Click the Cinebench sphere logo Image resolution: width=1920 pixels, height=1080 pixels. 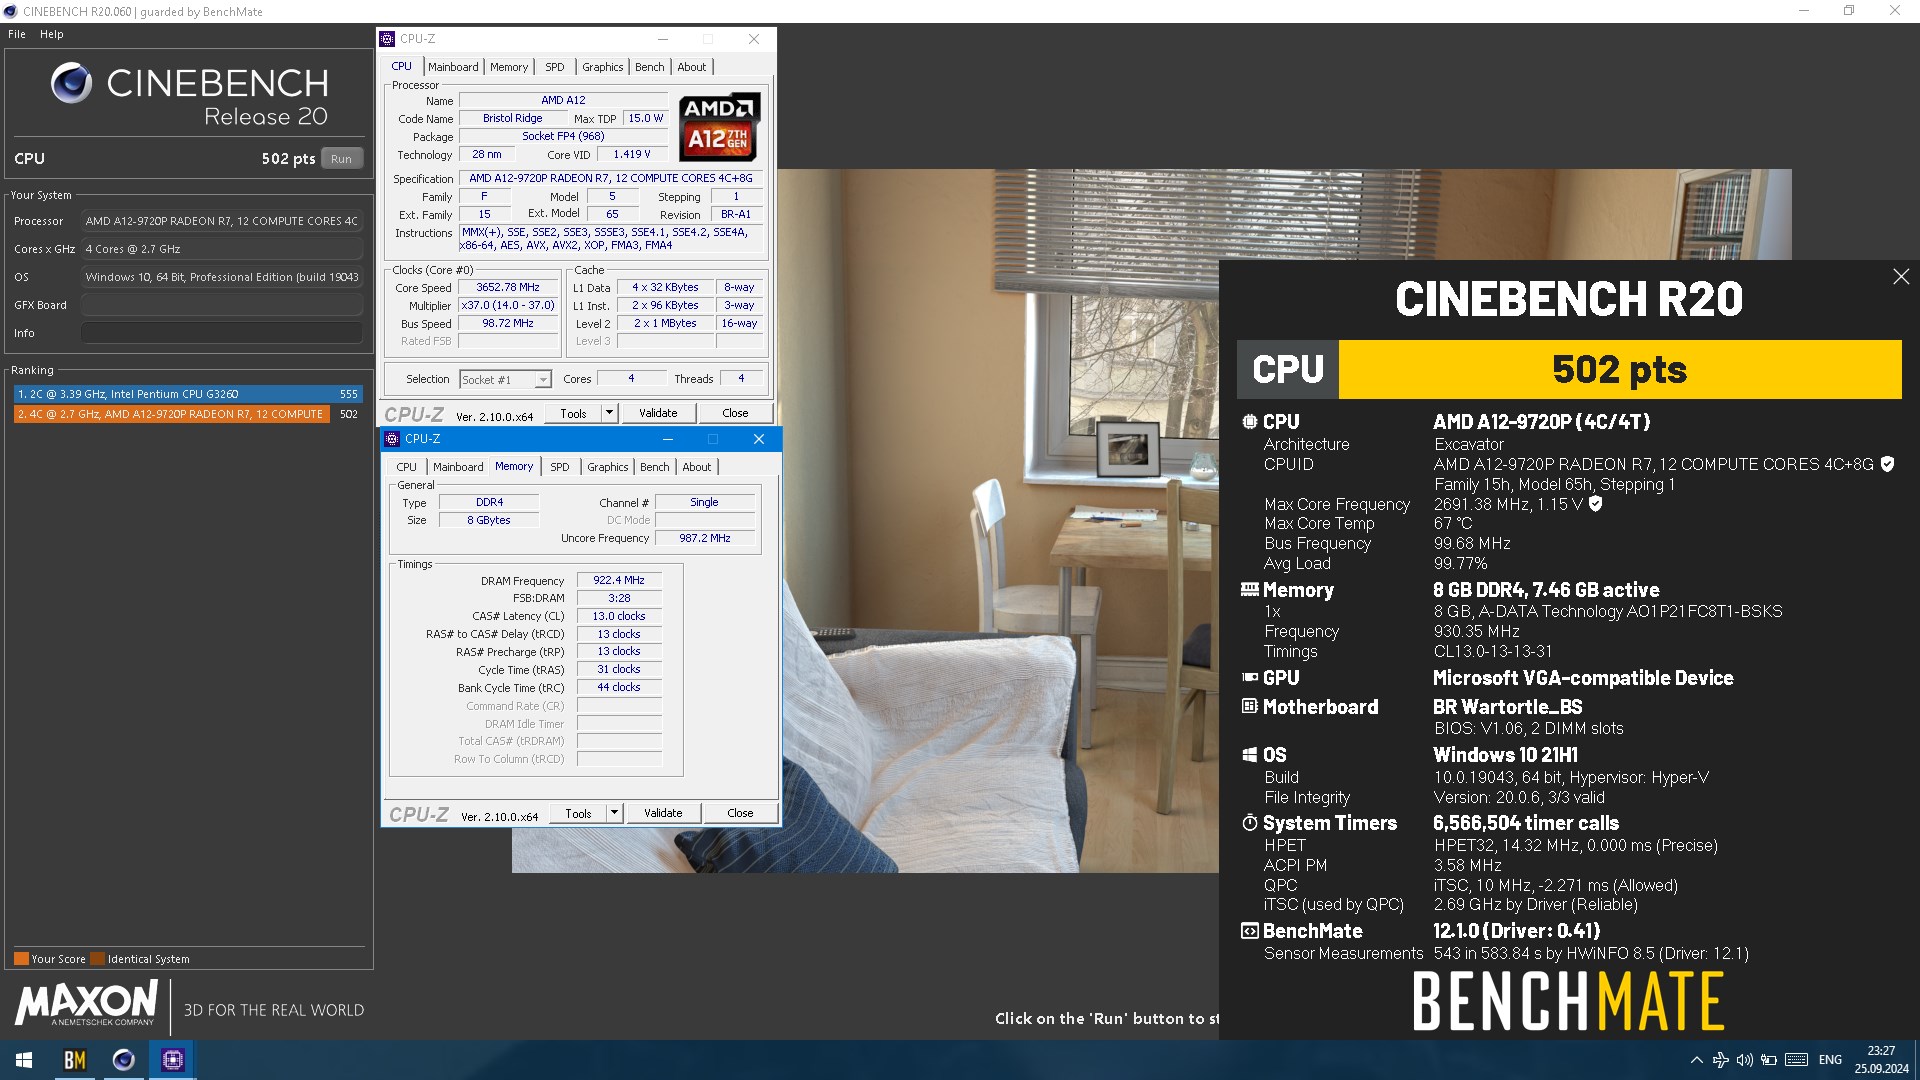(71, 83)
